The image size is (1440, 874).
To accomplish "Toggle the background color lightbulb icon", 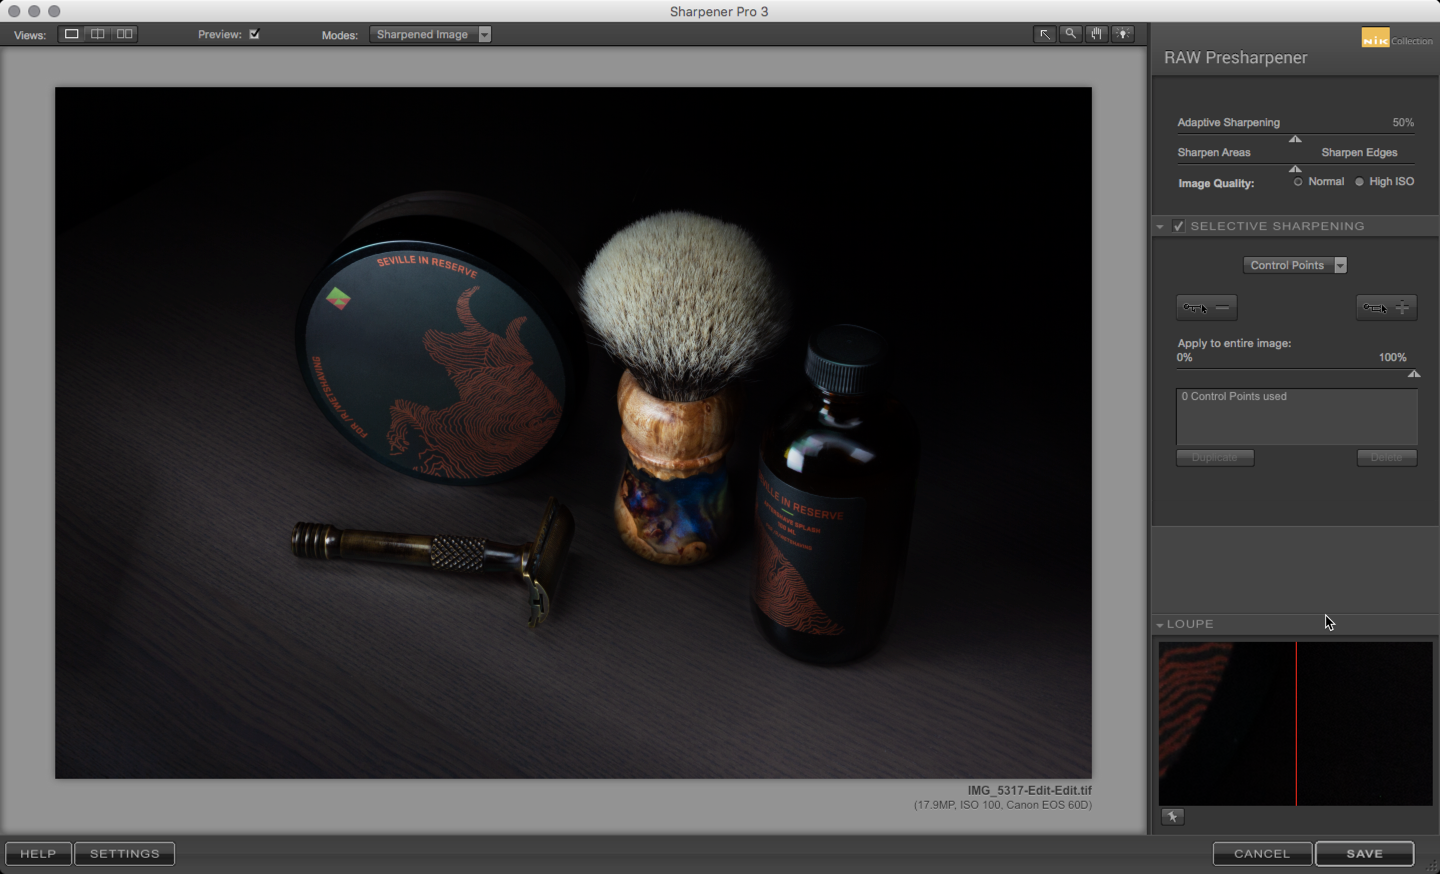I will [x=1123, y=34].
